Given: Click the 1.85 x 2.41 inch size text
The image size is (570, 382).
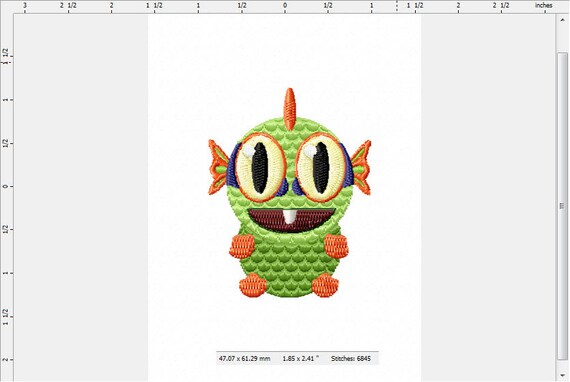Looking at the screenshot, I should [x=300, y=358].
